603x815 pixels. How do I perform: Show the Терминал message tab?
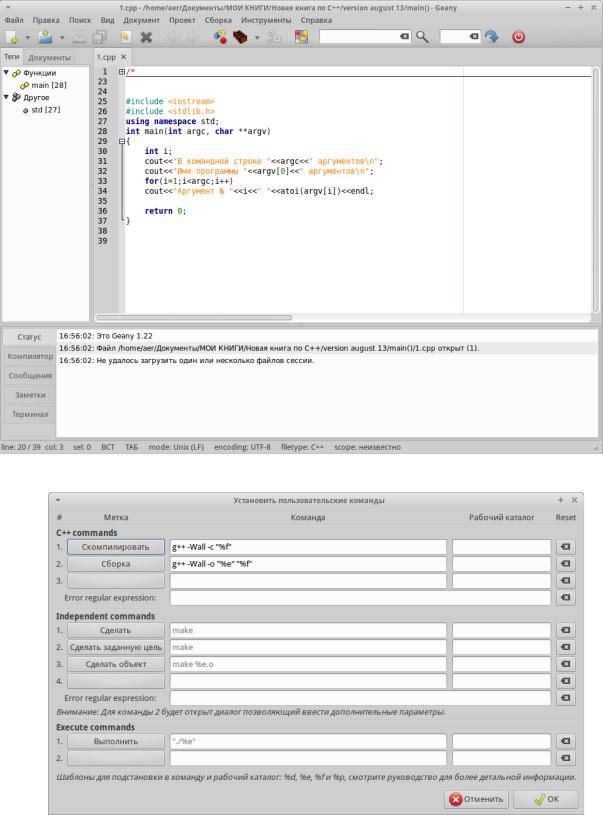(30, 414)
